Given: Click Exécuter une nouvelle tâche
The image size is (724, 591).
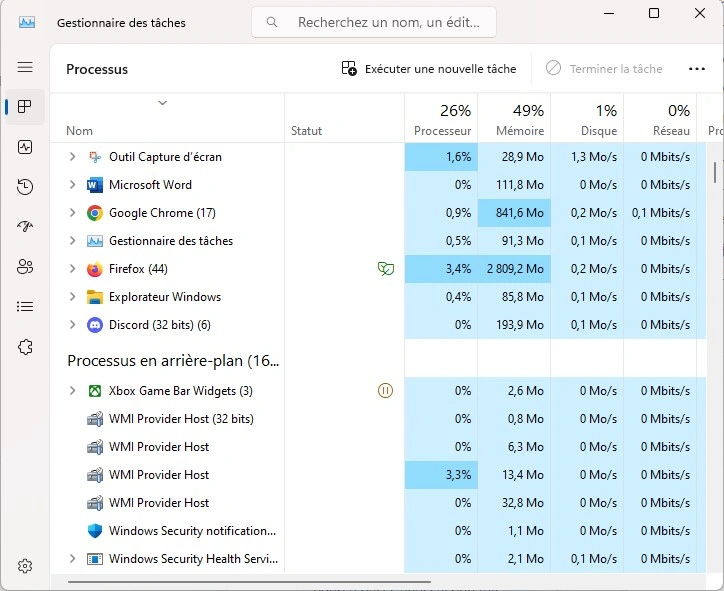Looking at the screenshot, I should 429,69.
